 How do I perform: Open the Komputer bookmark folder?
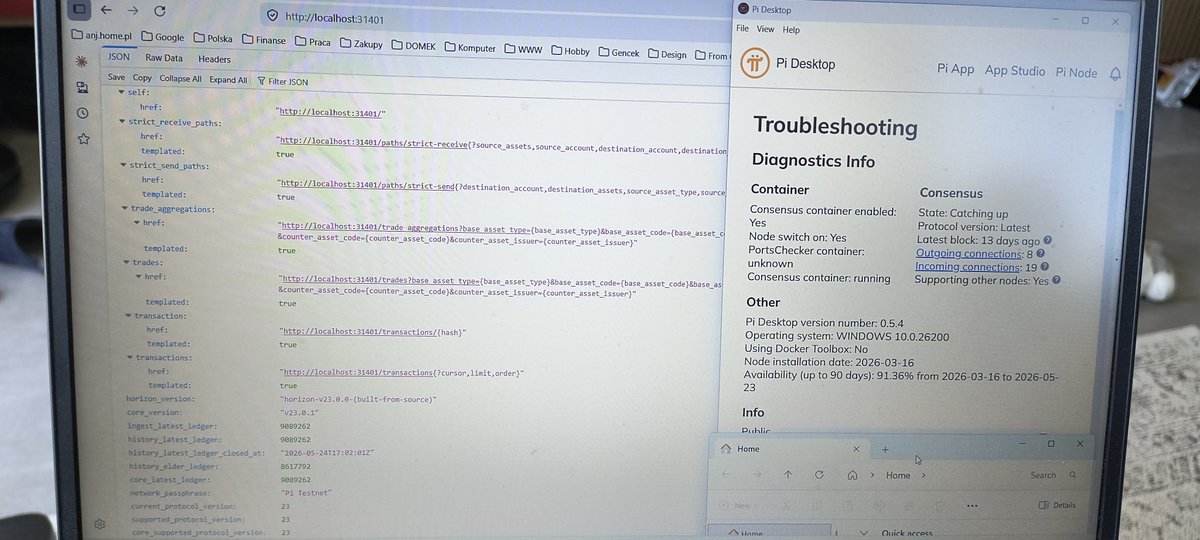pos(470,48)
